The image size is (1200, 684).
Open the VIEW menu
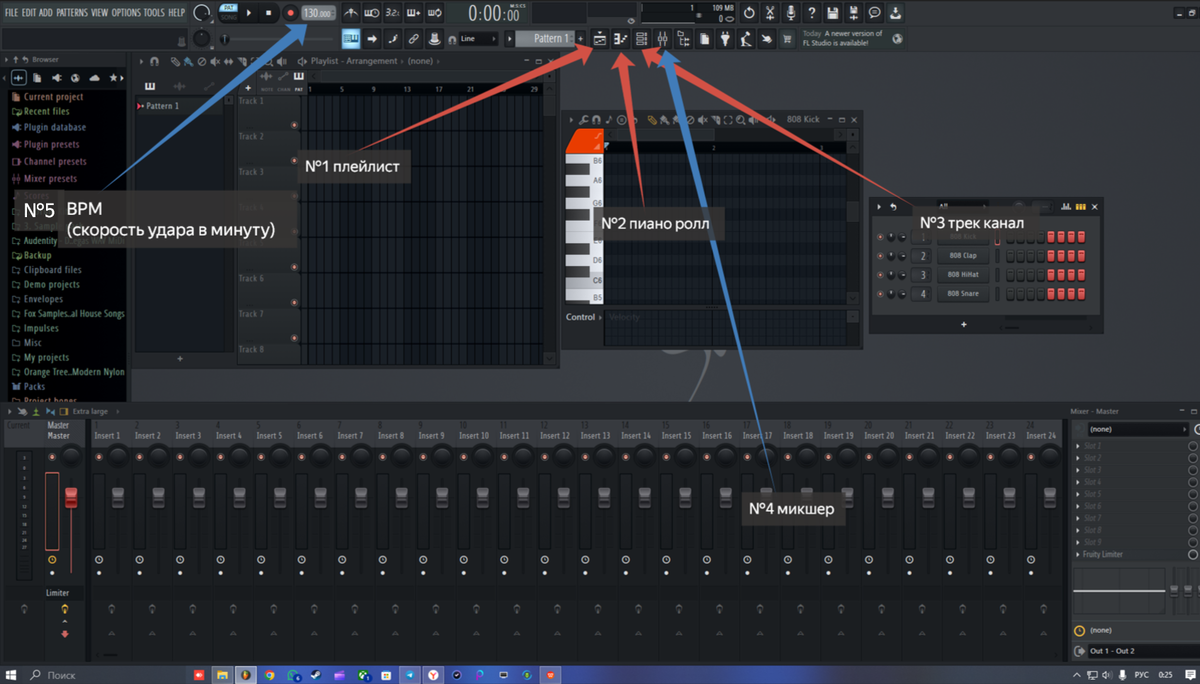(99, 12)
